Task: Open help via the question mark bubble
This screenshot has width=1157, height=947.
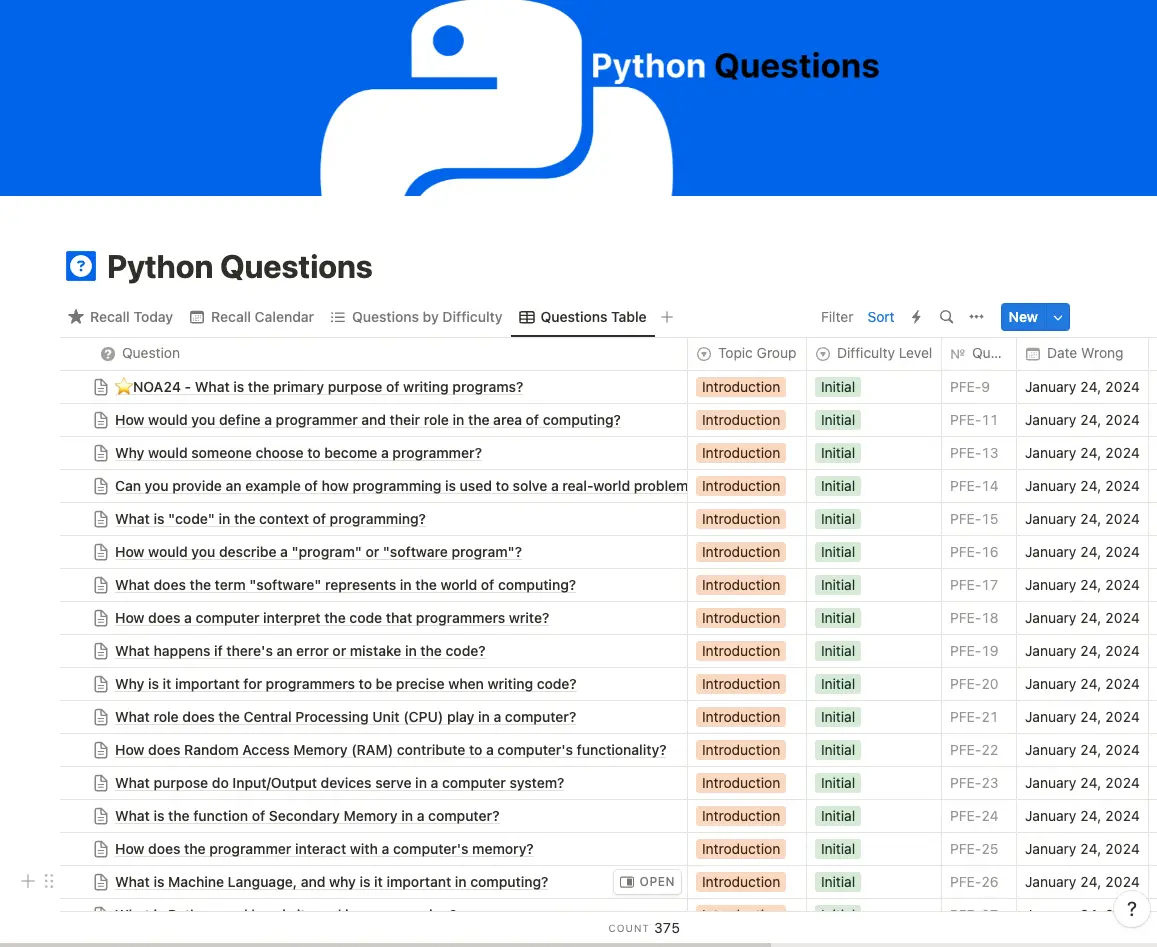Action: (1131, 909)
